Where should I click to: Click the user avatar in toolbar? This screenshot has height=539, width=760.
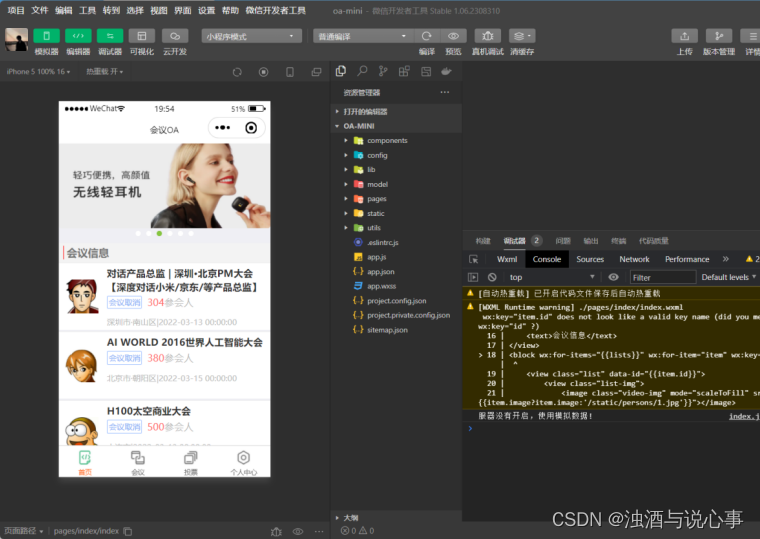pos(16,39)
